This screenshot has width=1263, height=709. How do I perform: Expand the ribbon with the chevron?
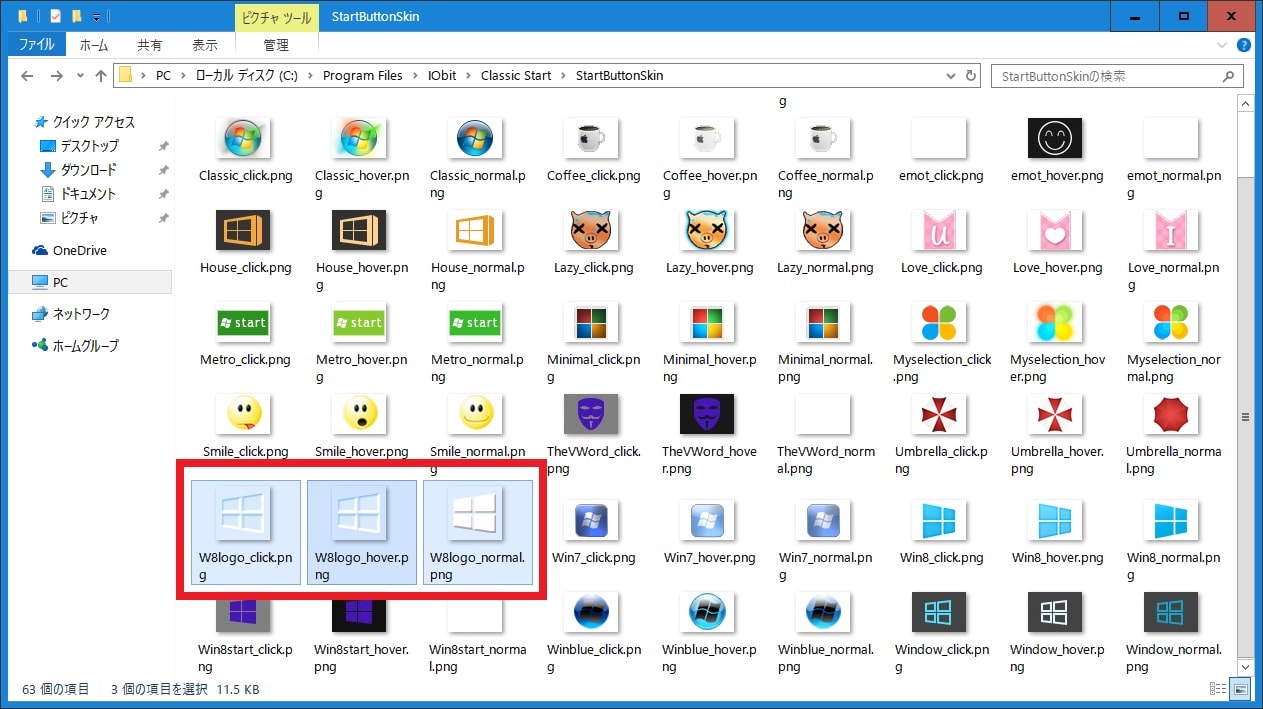pos(1224,45)
